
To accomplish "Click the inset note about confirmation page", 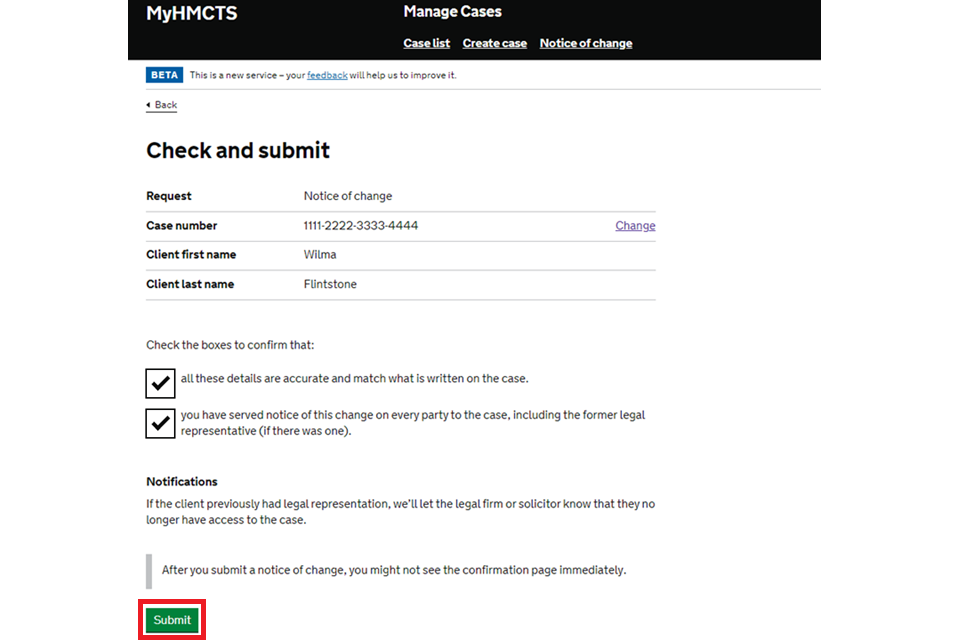I will point(393,570).
